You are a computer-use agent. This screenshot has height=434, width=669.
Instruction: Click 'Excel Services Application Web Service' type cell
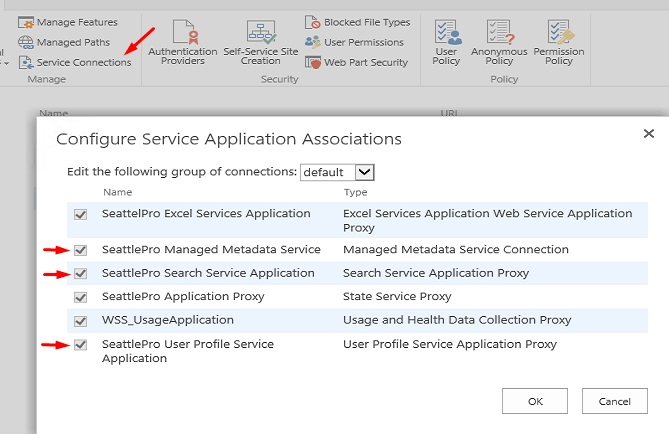click(487, 220)
